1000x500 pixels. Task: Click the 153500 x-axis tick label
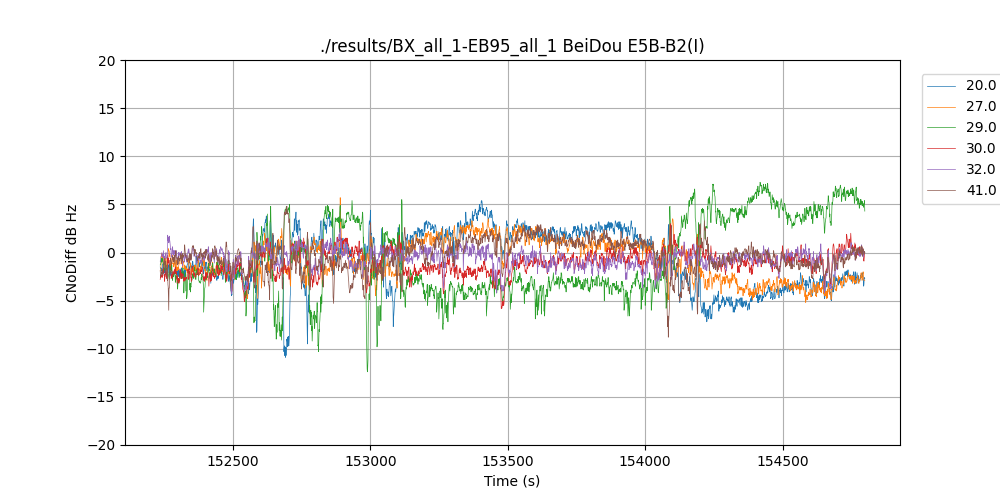tap(508, 461)
